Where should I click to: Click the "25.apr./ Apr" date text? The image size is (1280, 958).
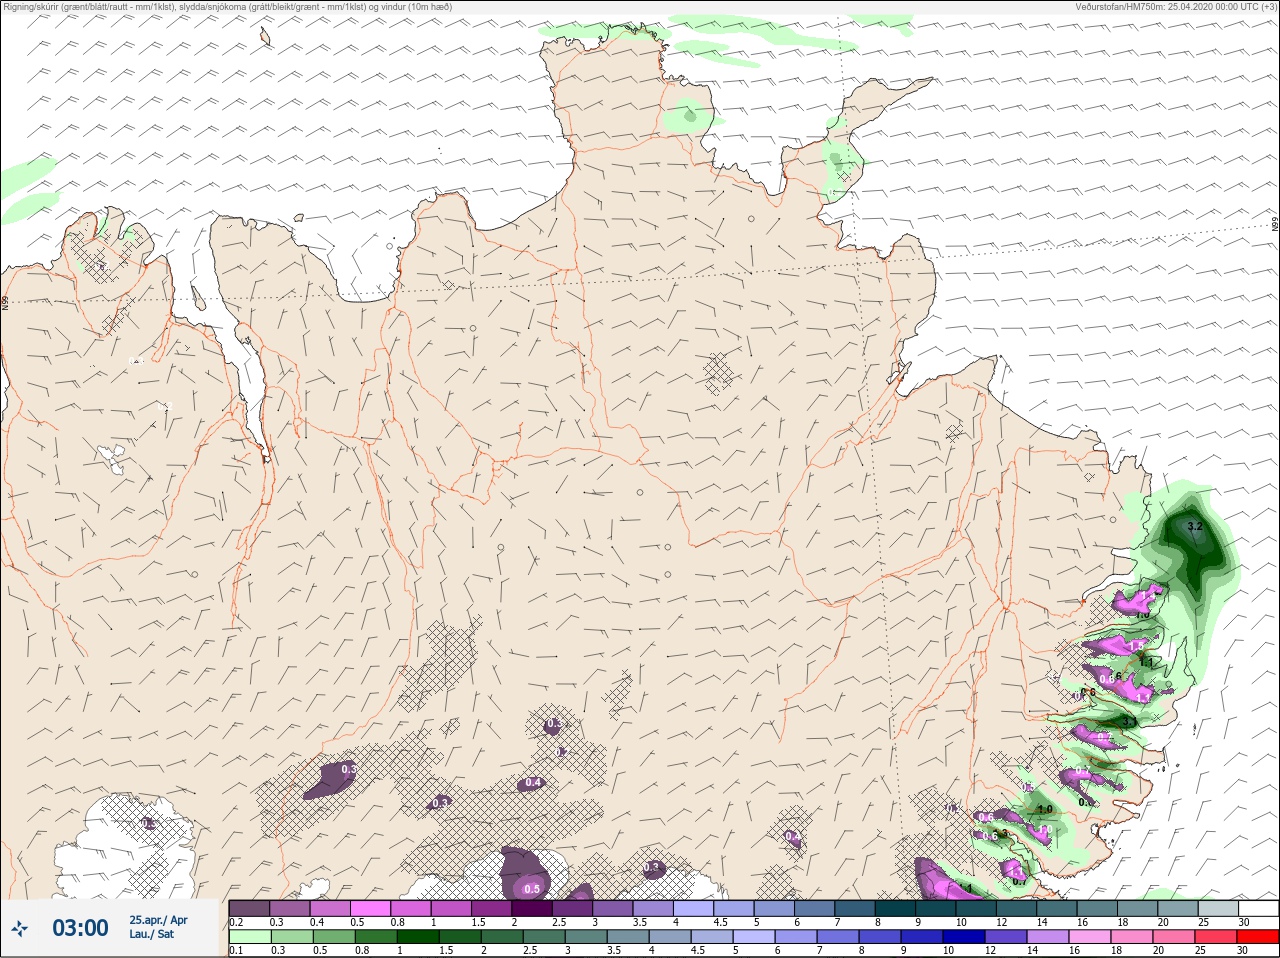click(158, 920)
